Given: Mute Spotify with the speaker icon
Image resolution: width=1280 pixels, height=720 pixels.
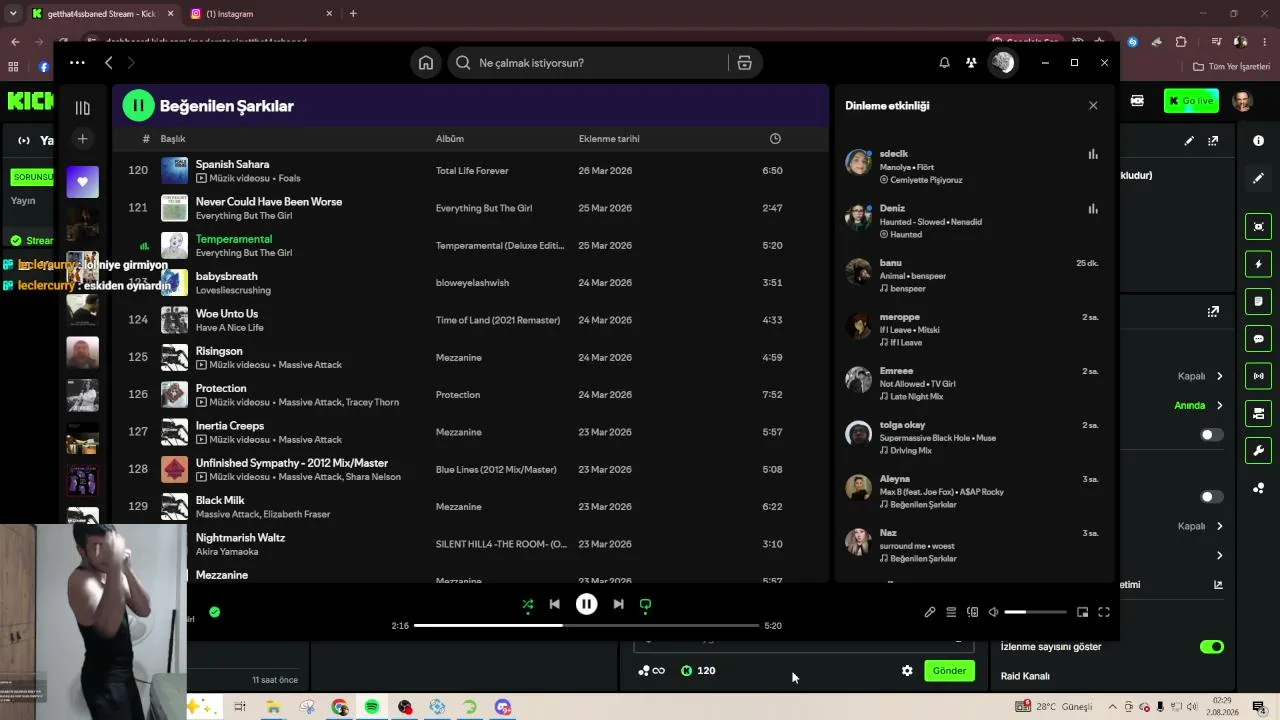Looking at the screenshot, I should point(993,612).
